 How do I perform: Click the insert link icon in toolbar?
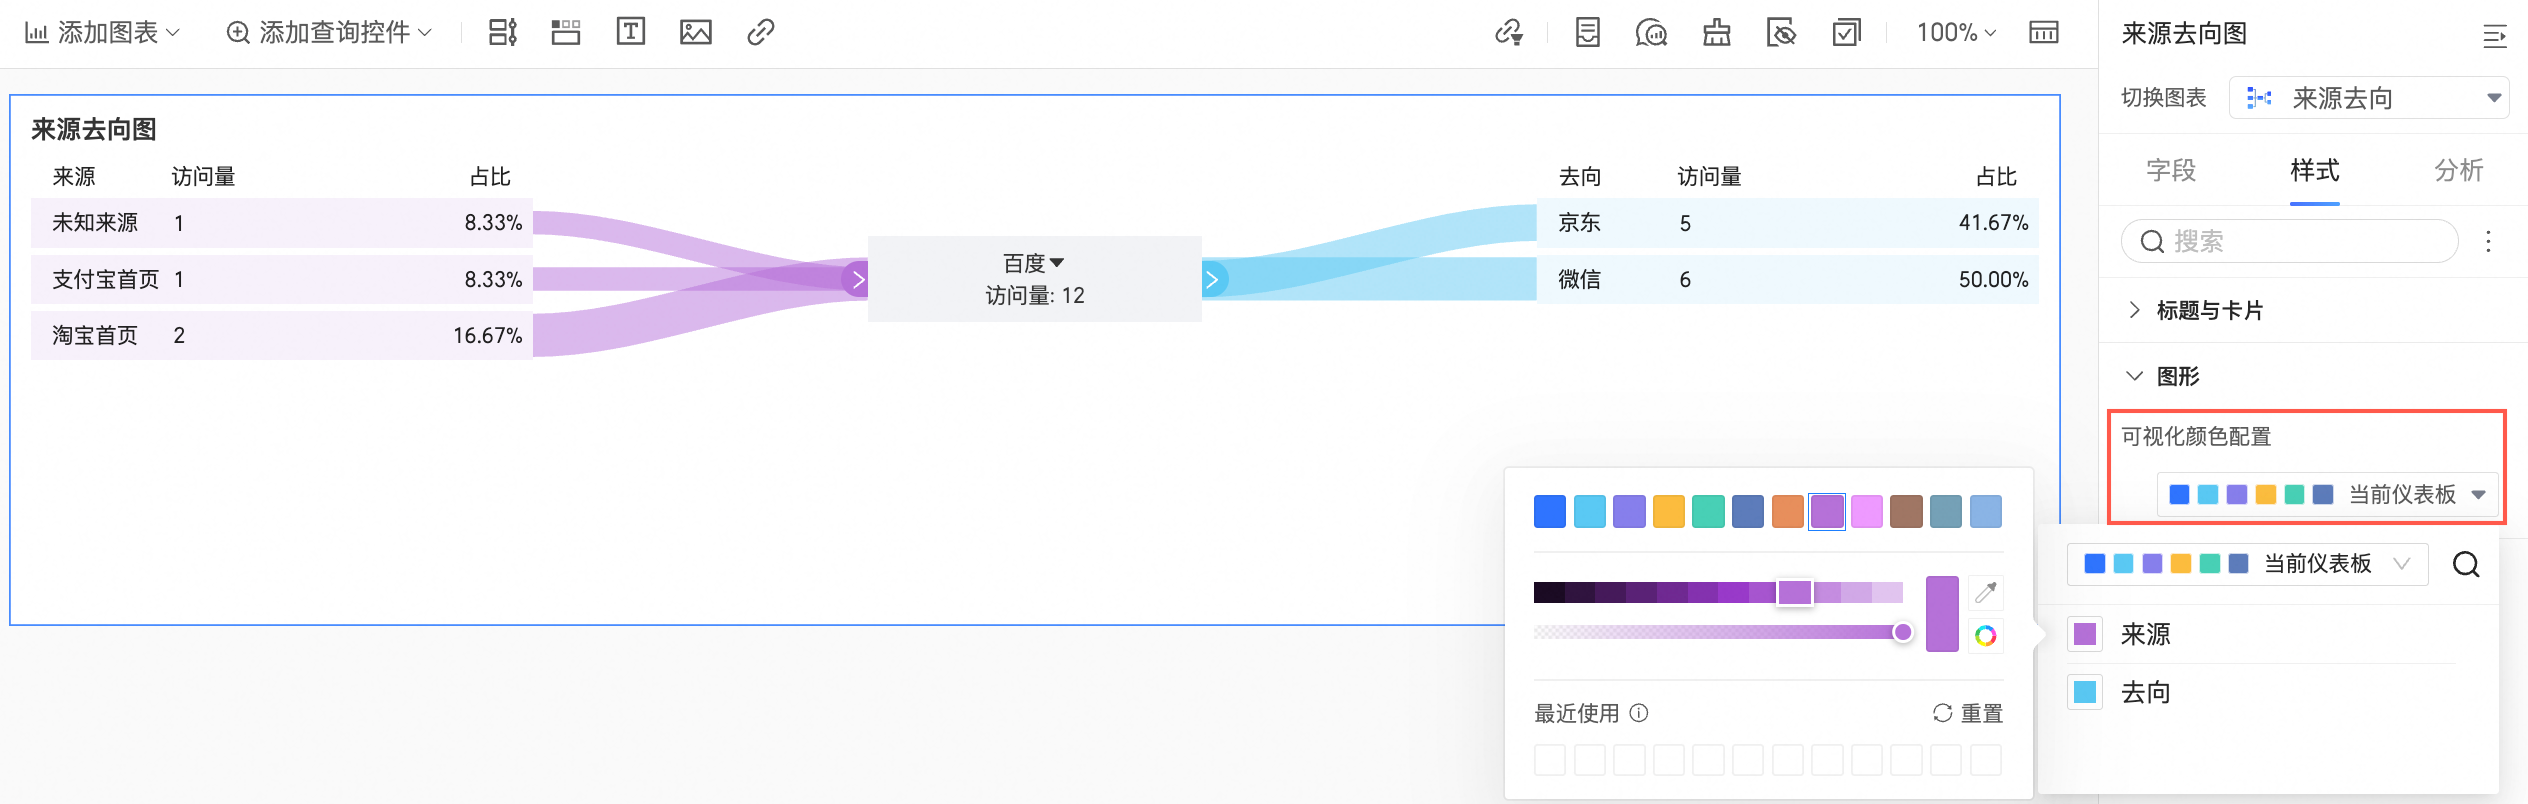coord(760,32)
